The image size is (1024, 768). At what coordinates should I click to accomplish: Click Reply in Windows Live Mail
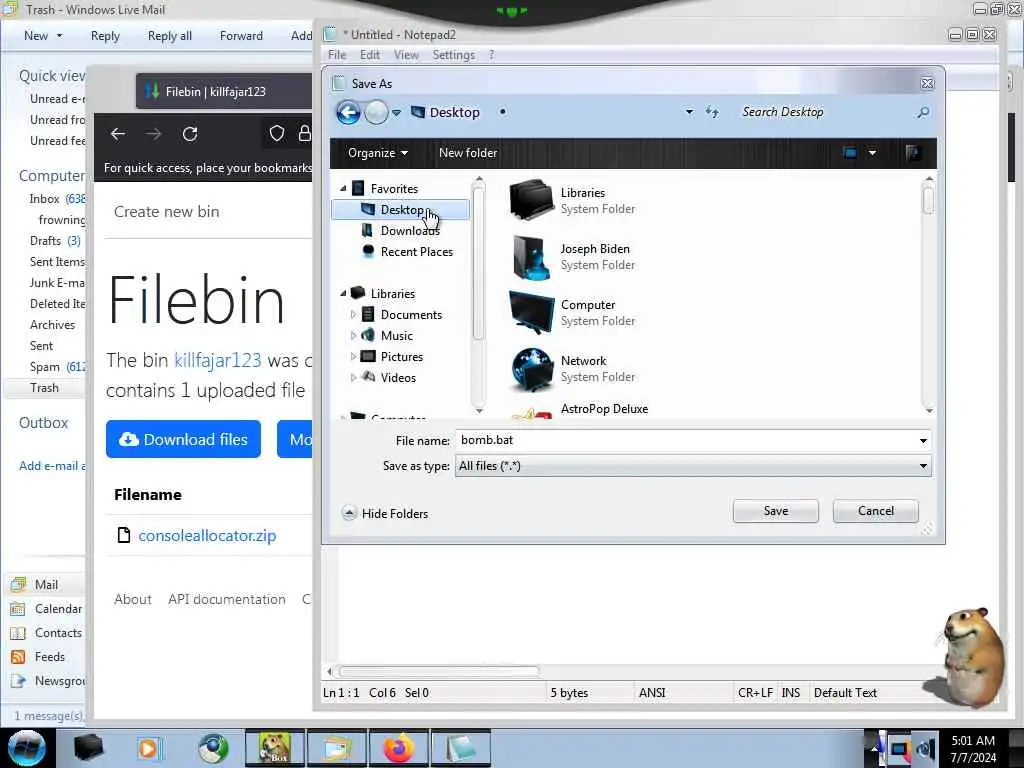pos(105,36)
